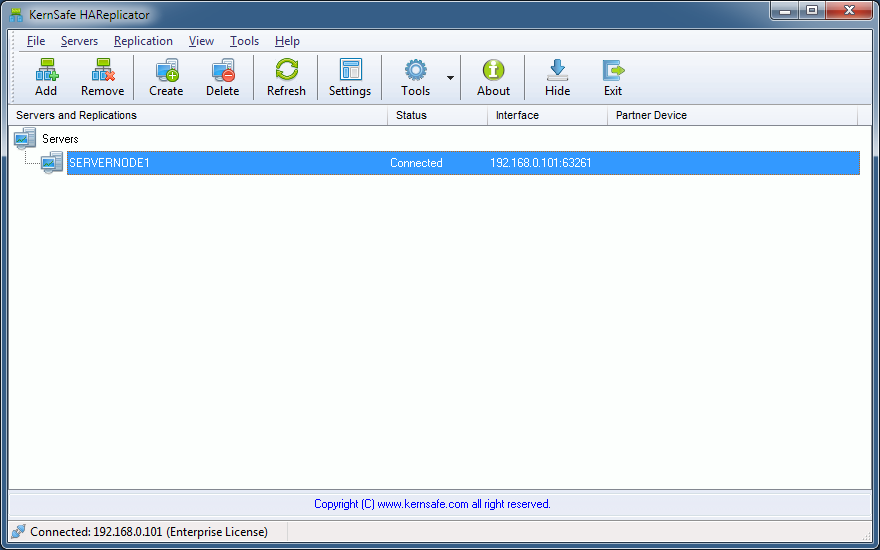Click the connection plug icon in the status bar
Screen dimensions: 880x550
(x=19, y=531)
